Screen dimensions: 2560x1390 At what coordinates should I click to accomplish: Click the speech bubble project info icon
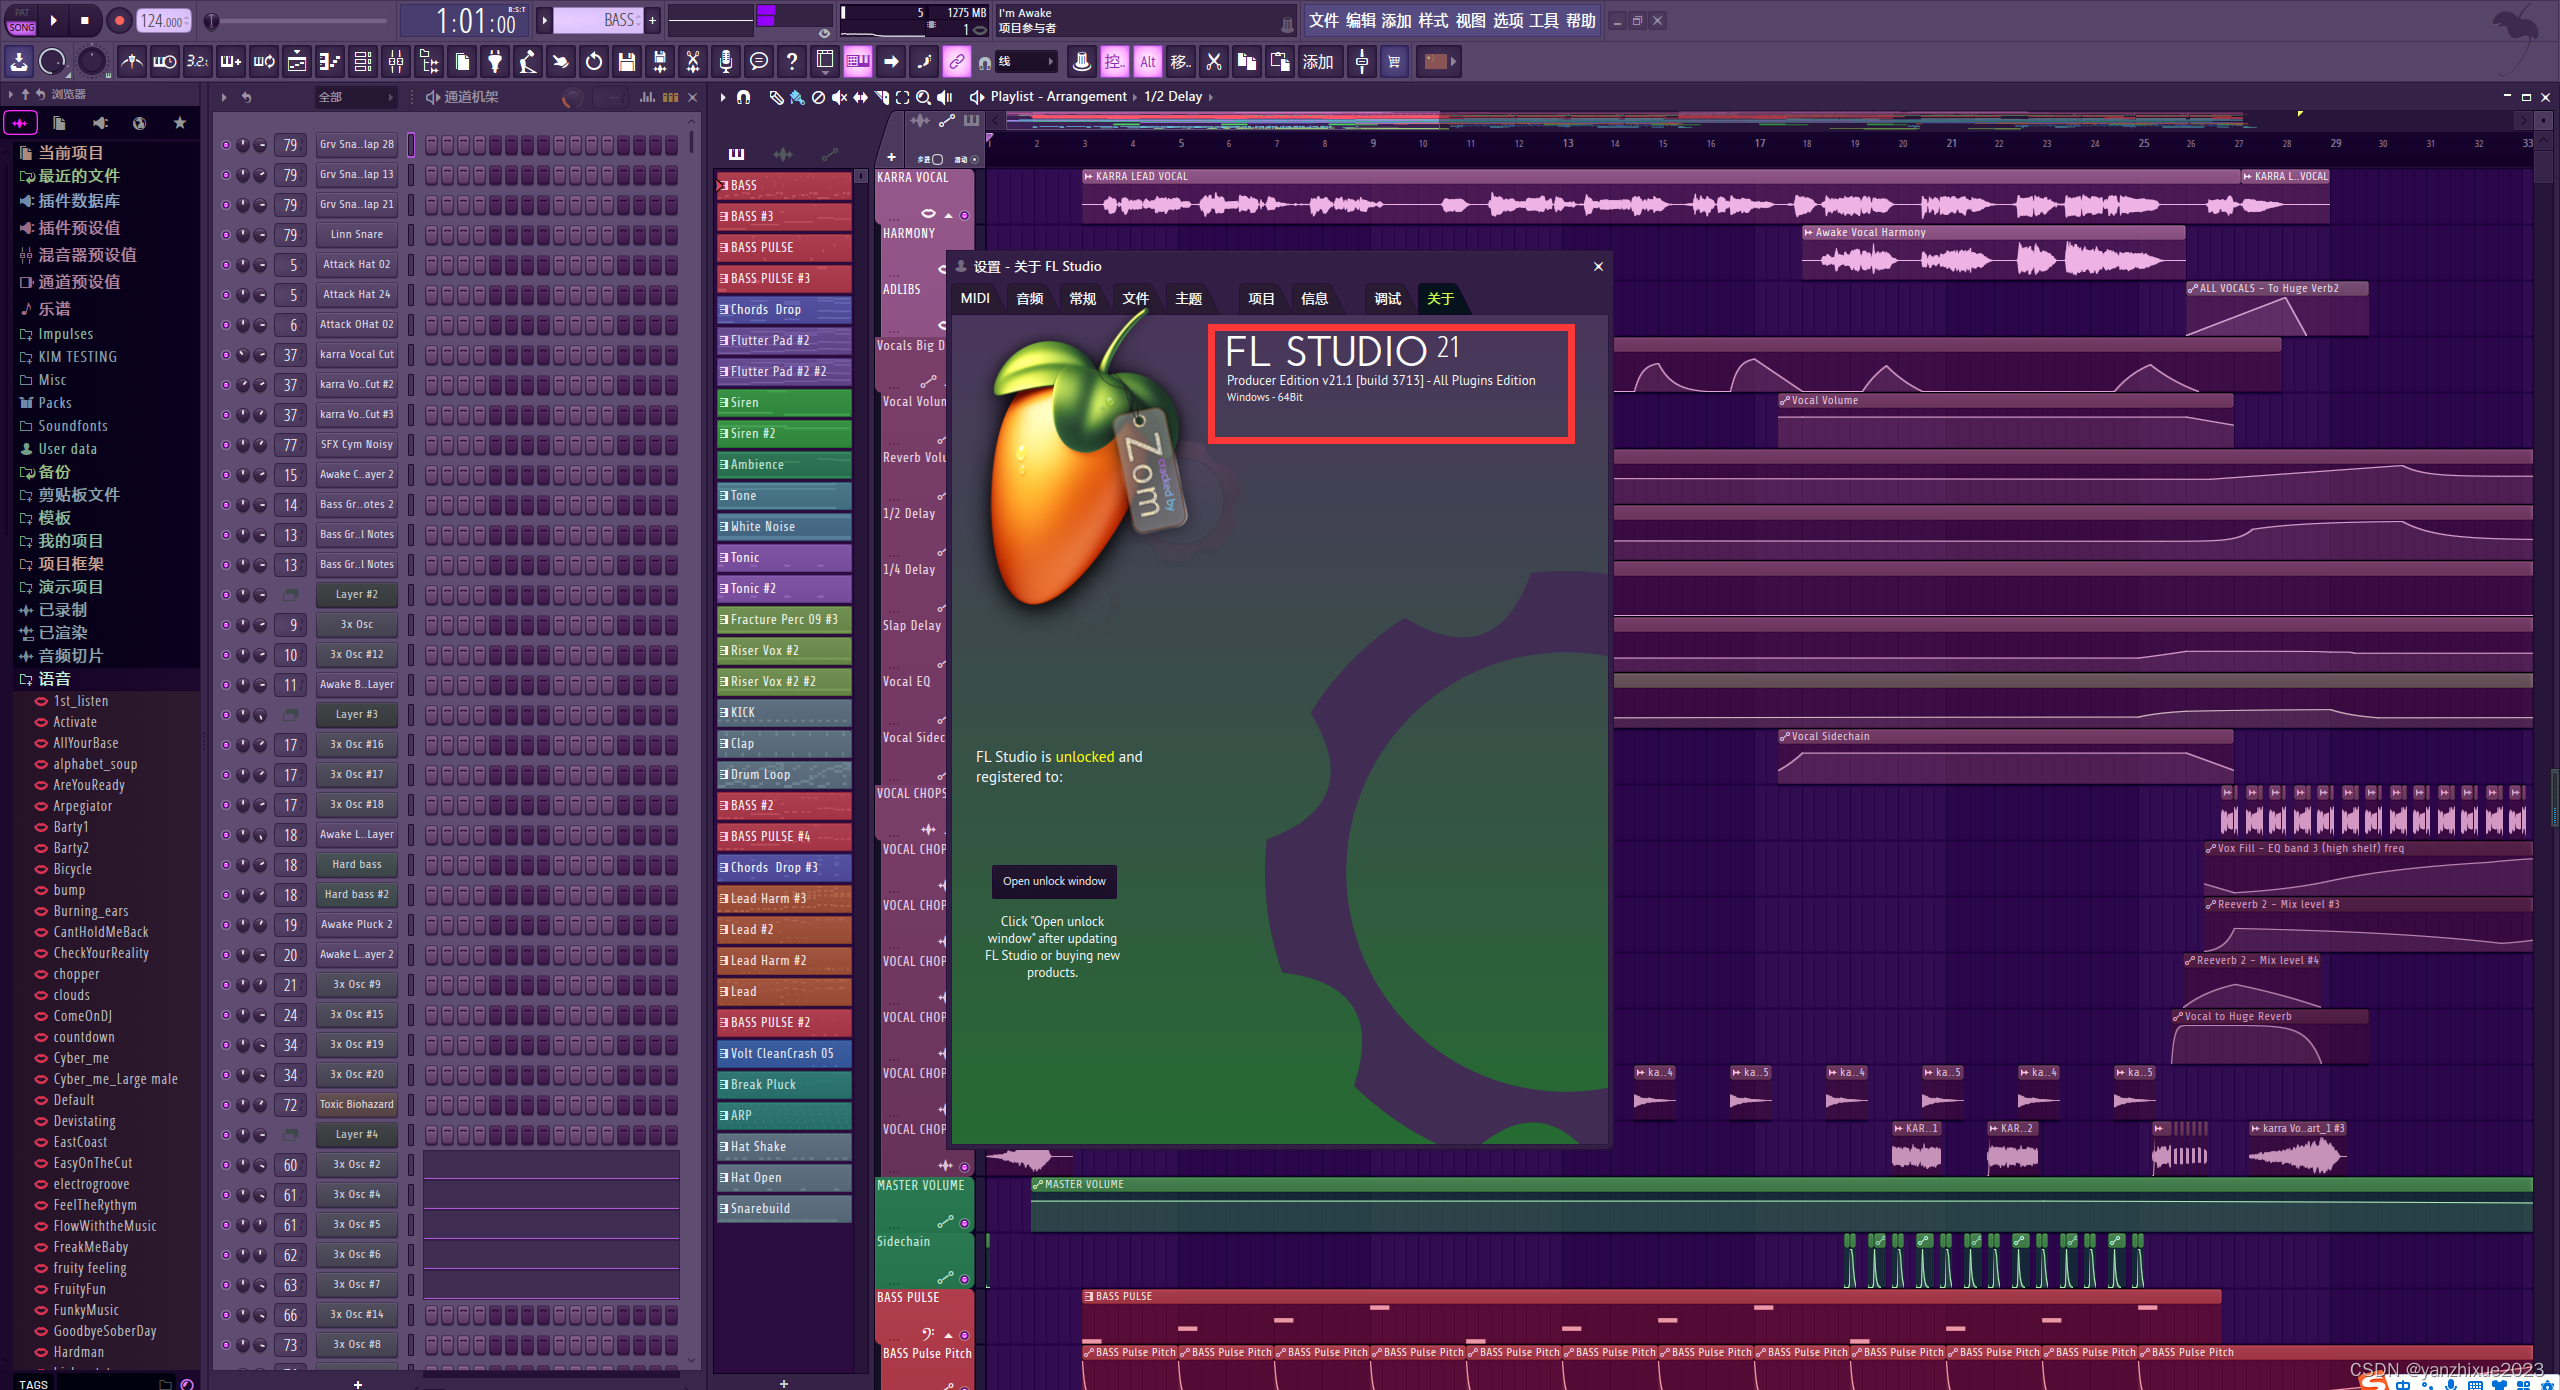coord(759,62)
